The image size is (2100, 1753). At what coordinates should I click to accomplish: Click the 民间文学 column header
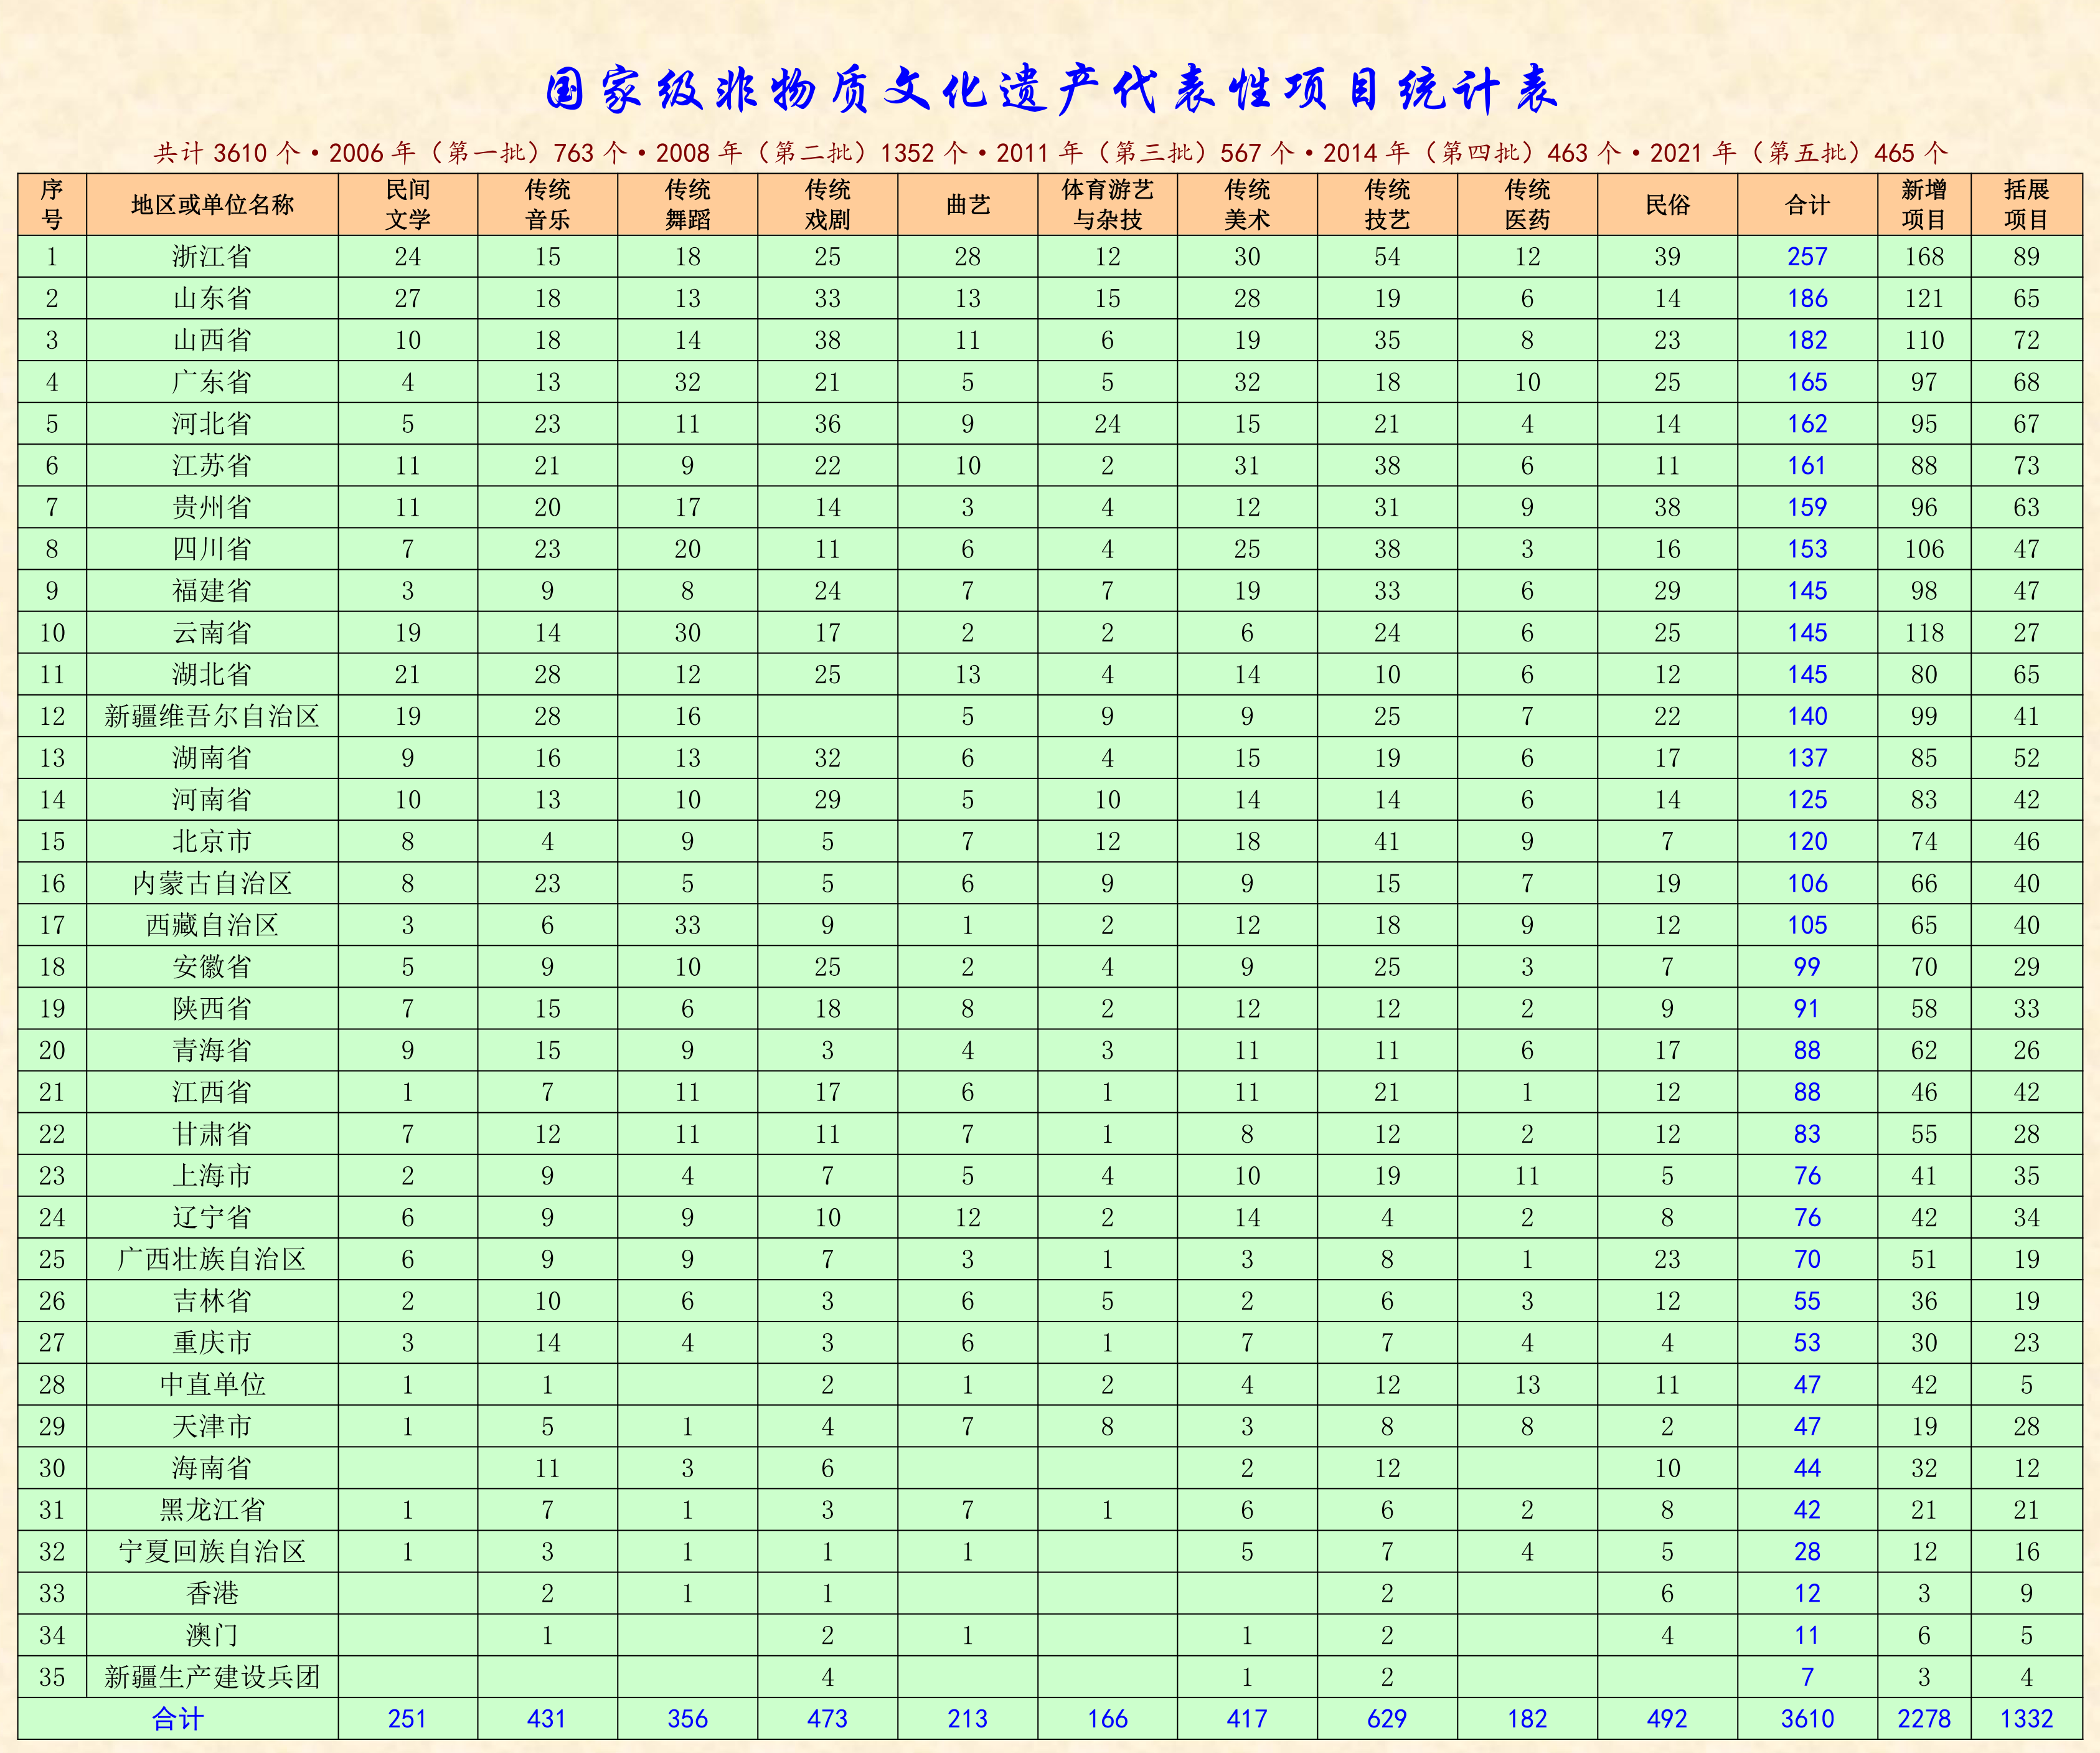point(408,205)
